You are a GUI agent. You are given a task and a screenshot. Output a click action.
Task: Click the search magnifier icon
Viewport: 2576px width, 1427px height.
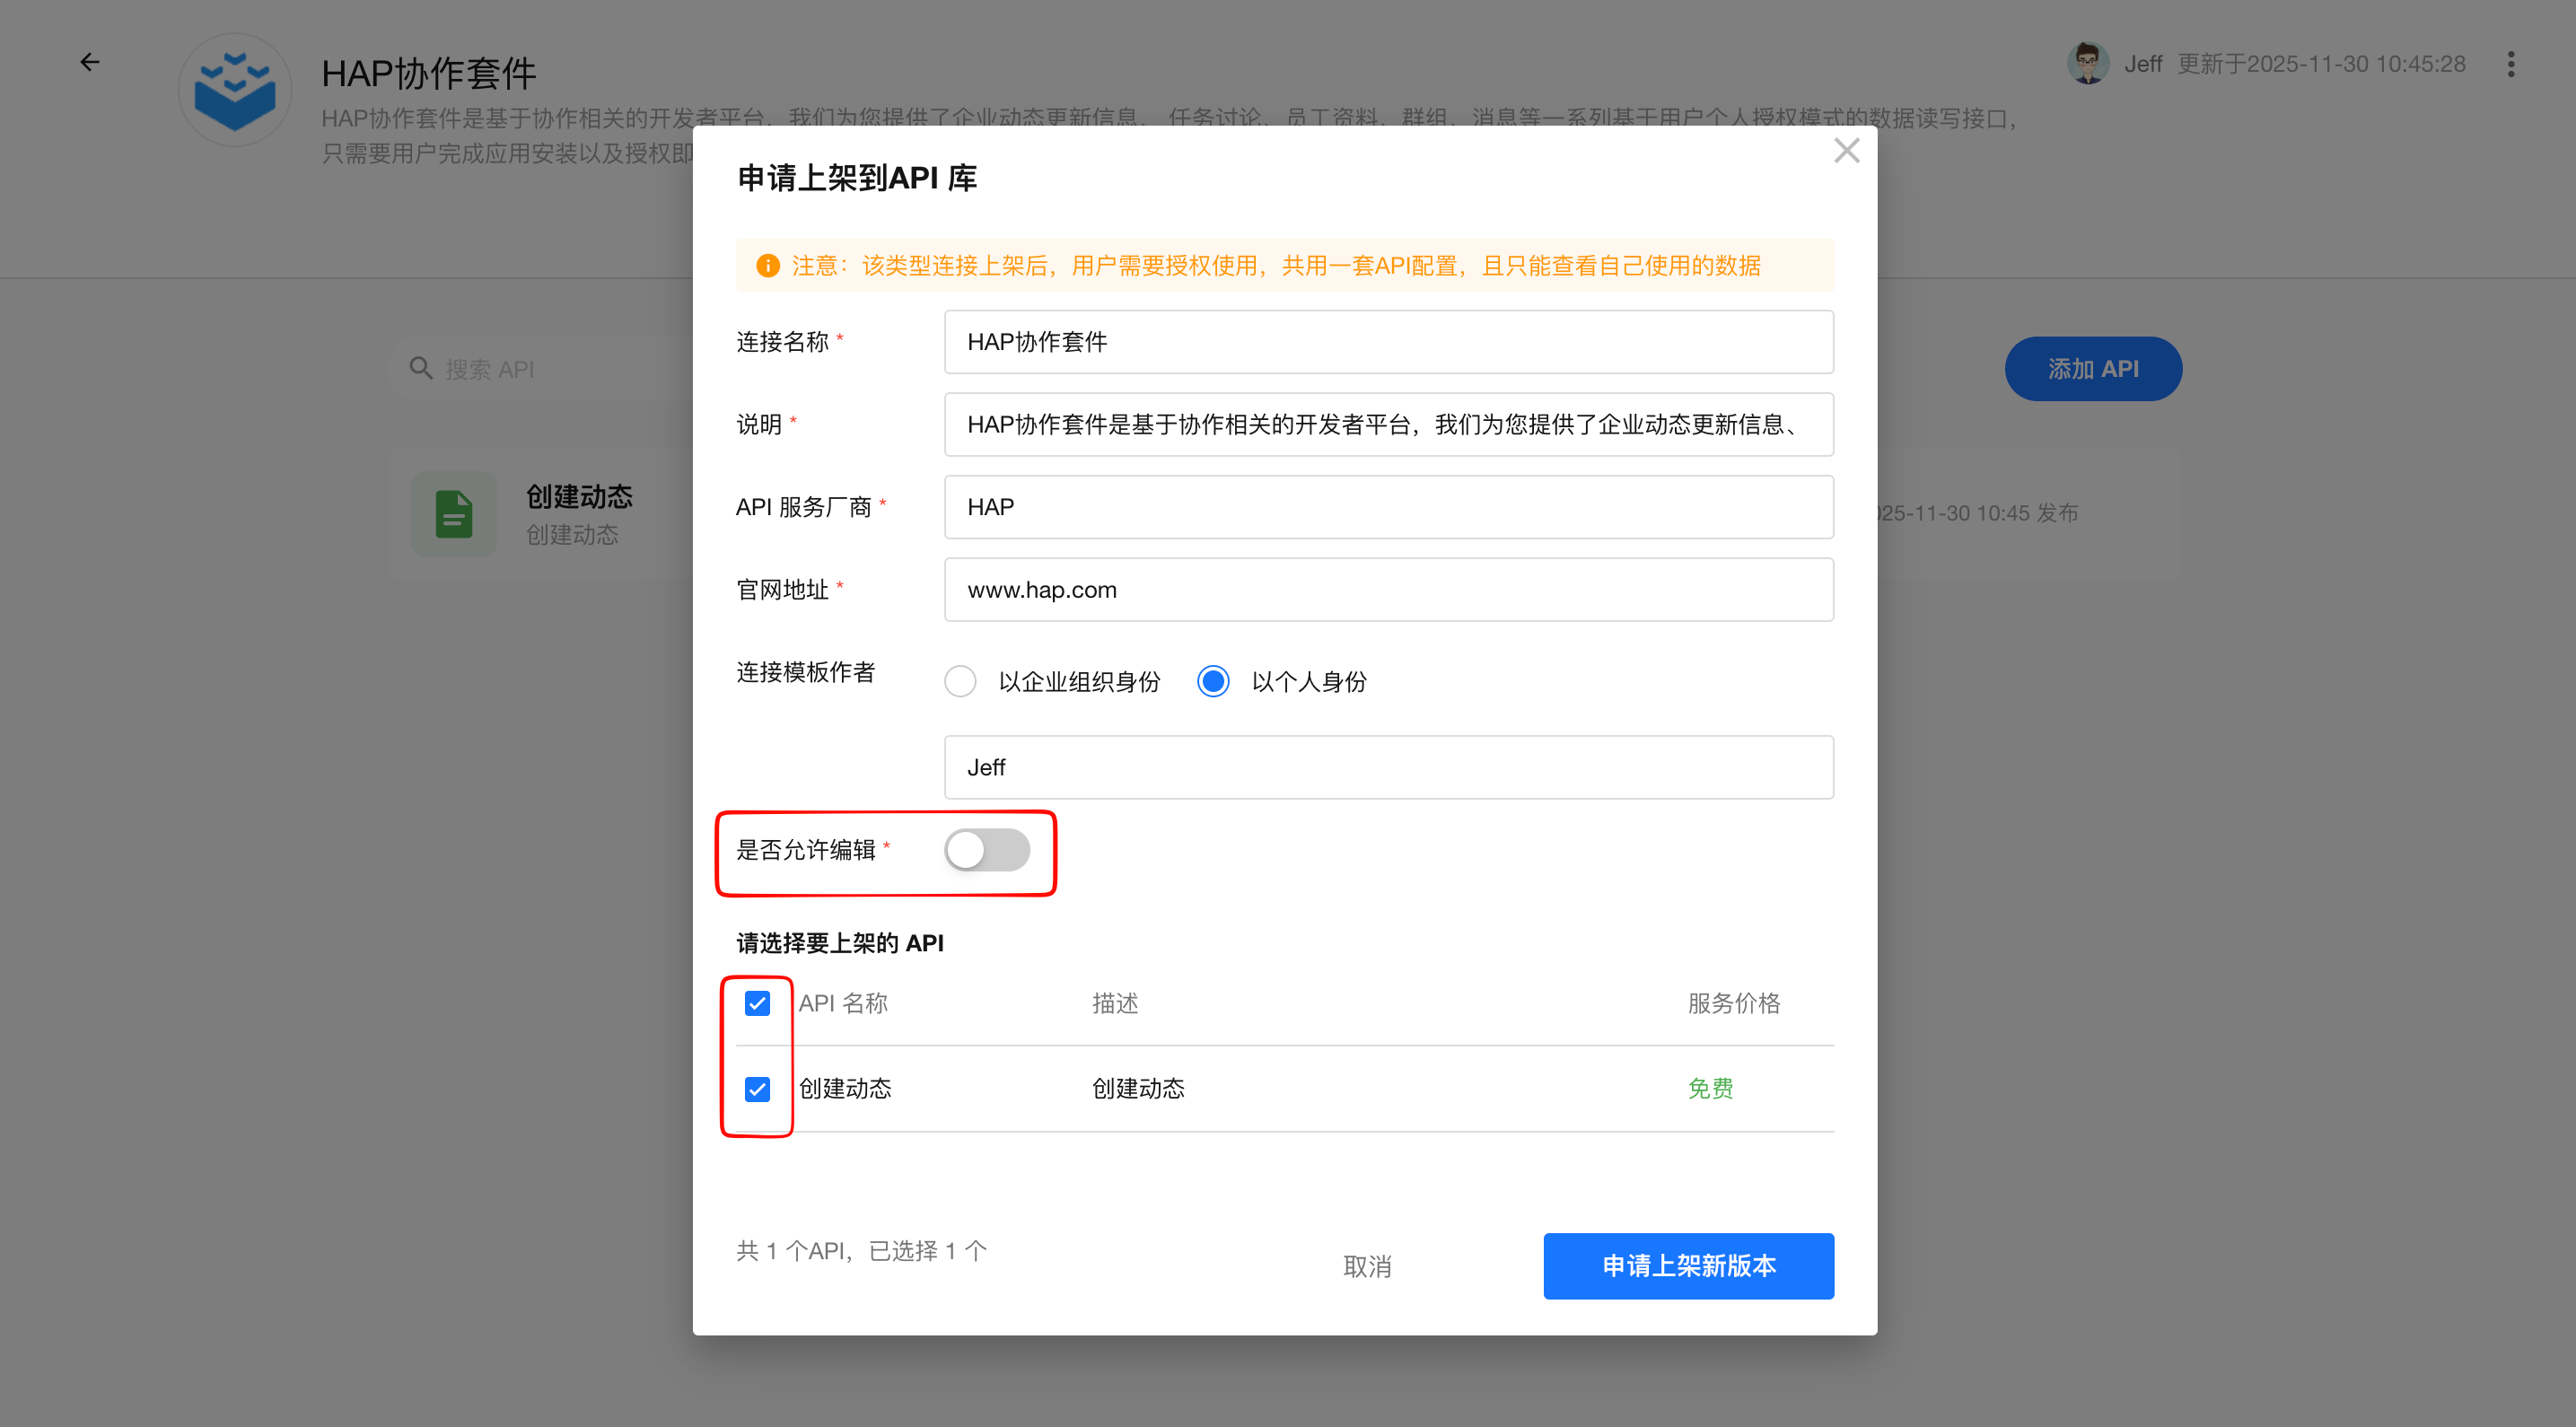click(x=421, y=369)
